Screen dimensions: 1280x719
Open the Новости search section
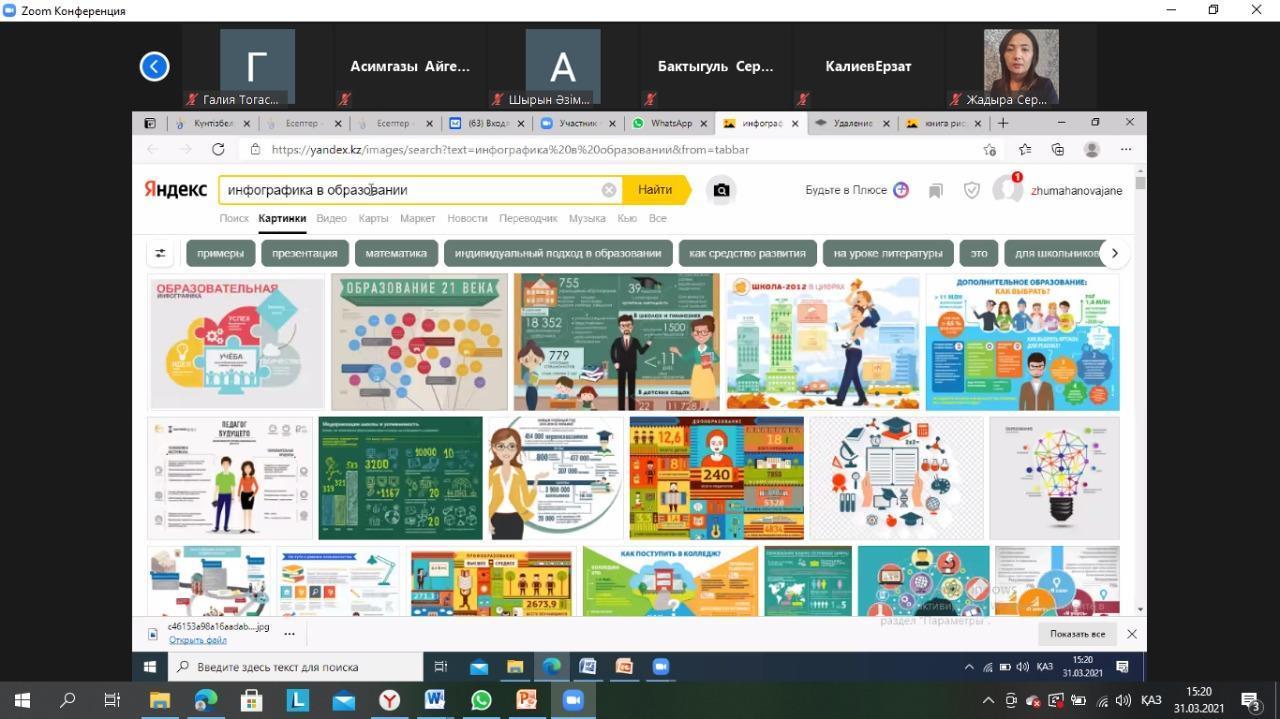click(467, 218)
